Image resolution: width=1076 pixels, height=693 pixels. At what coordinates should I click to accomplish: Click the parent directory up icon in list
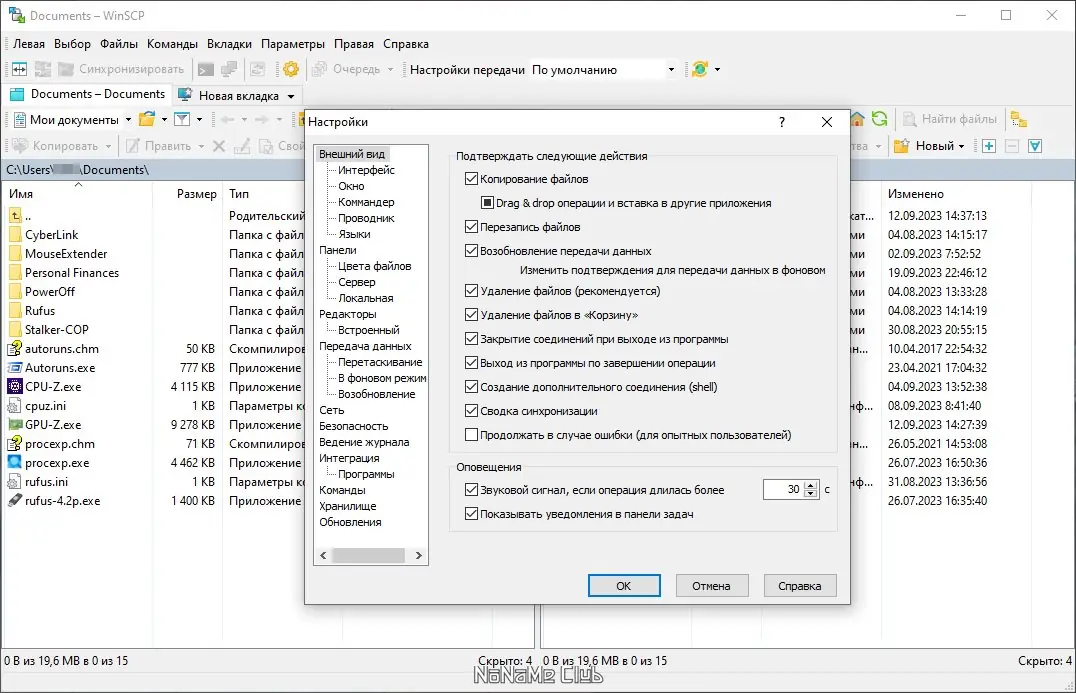pyautogui.click(x=15, y=215)
